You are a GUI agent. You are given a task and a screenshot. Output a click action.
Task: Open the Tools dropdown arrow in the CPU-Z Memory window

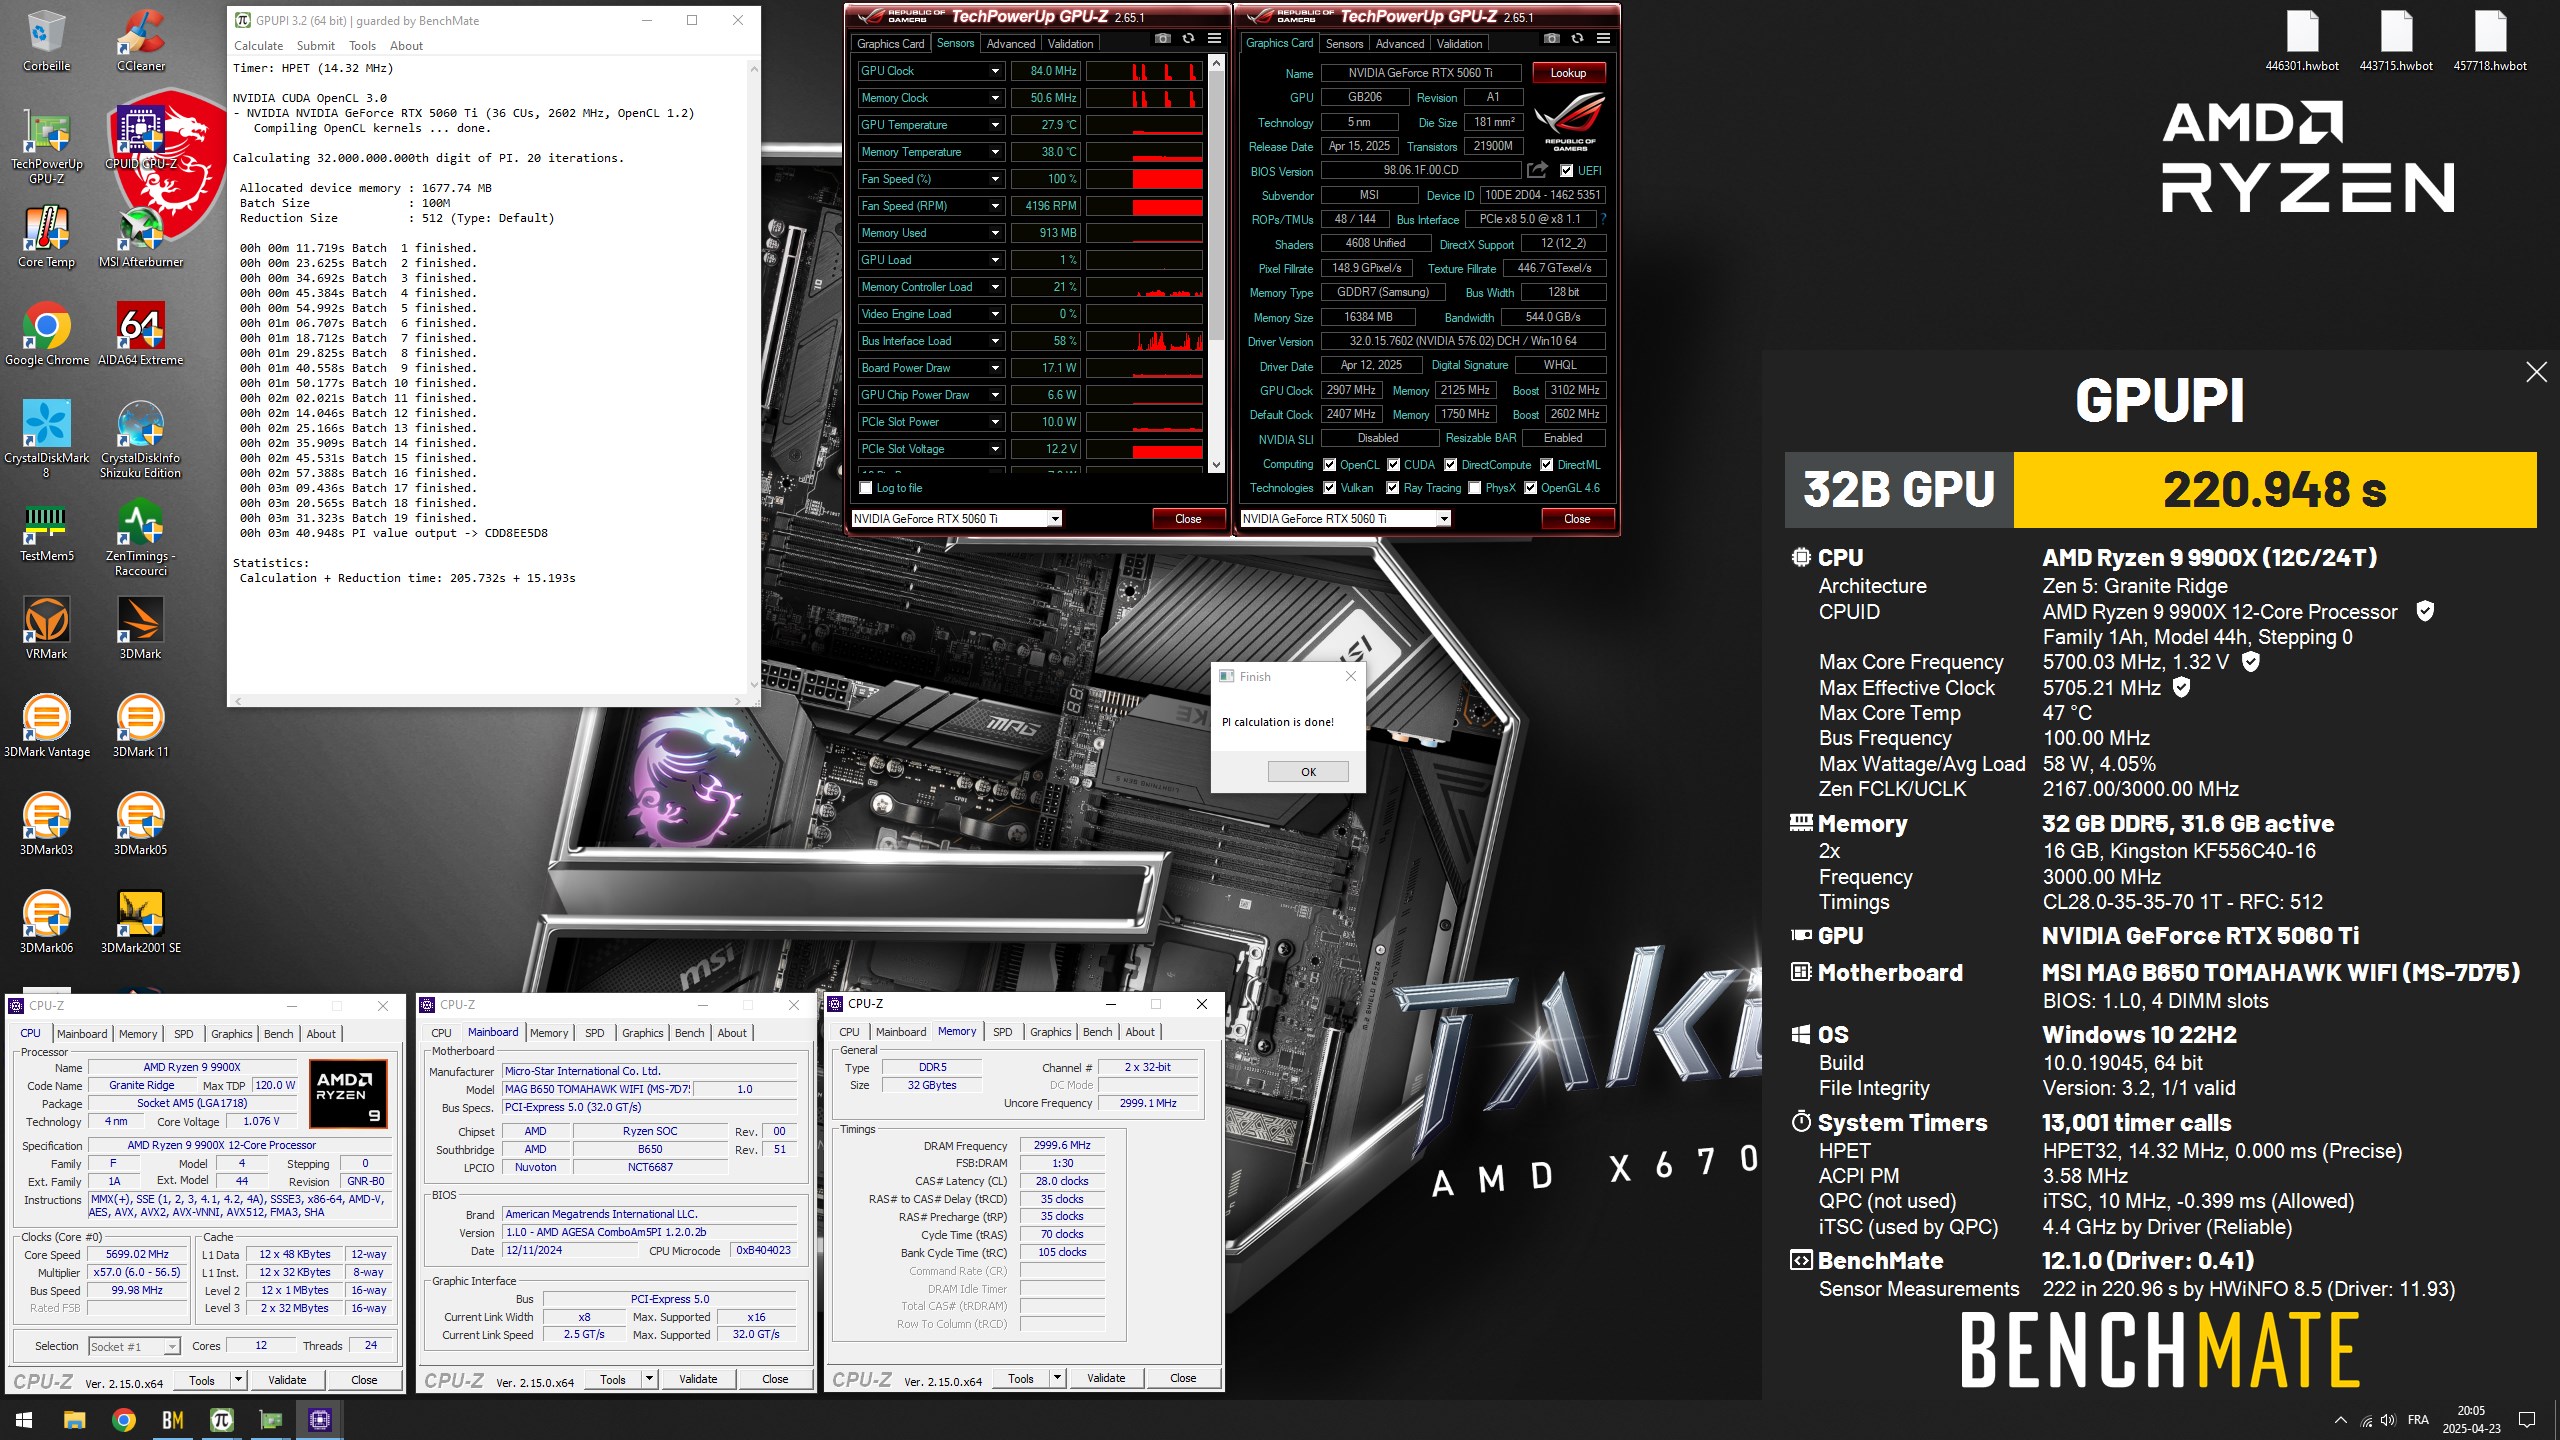1057,1378
